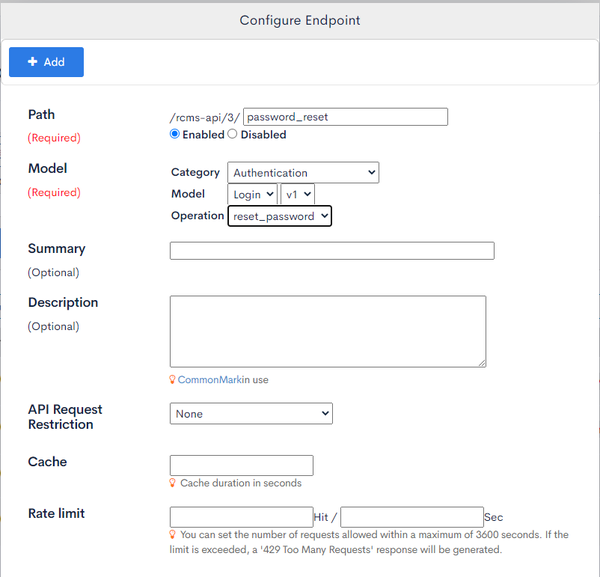Click the Rate limit Hit input field

coord(241,517)
